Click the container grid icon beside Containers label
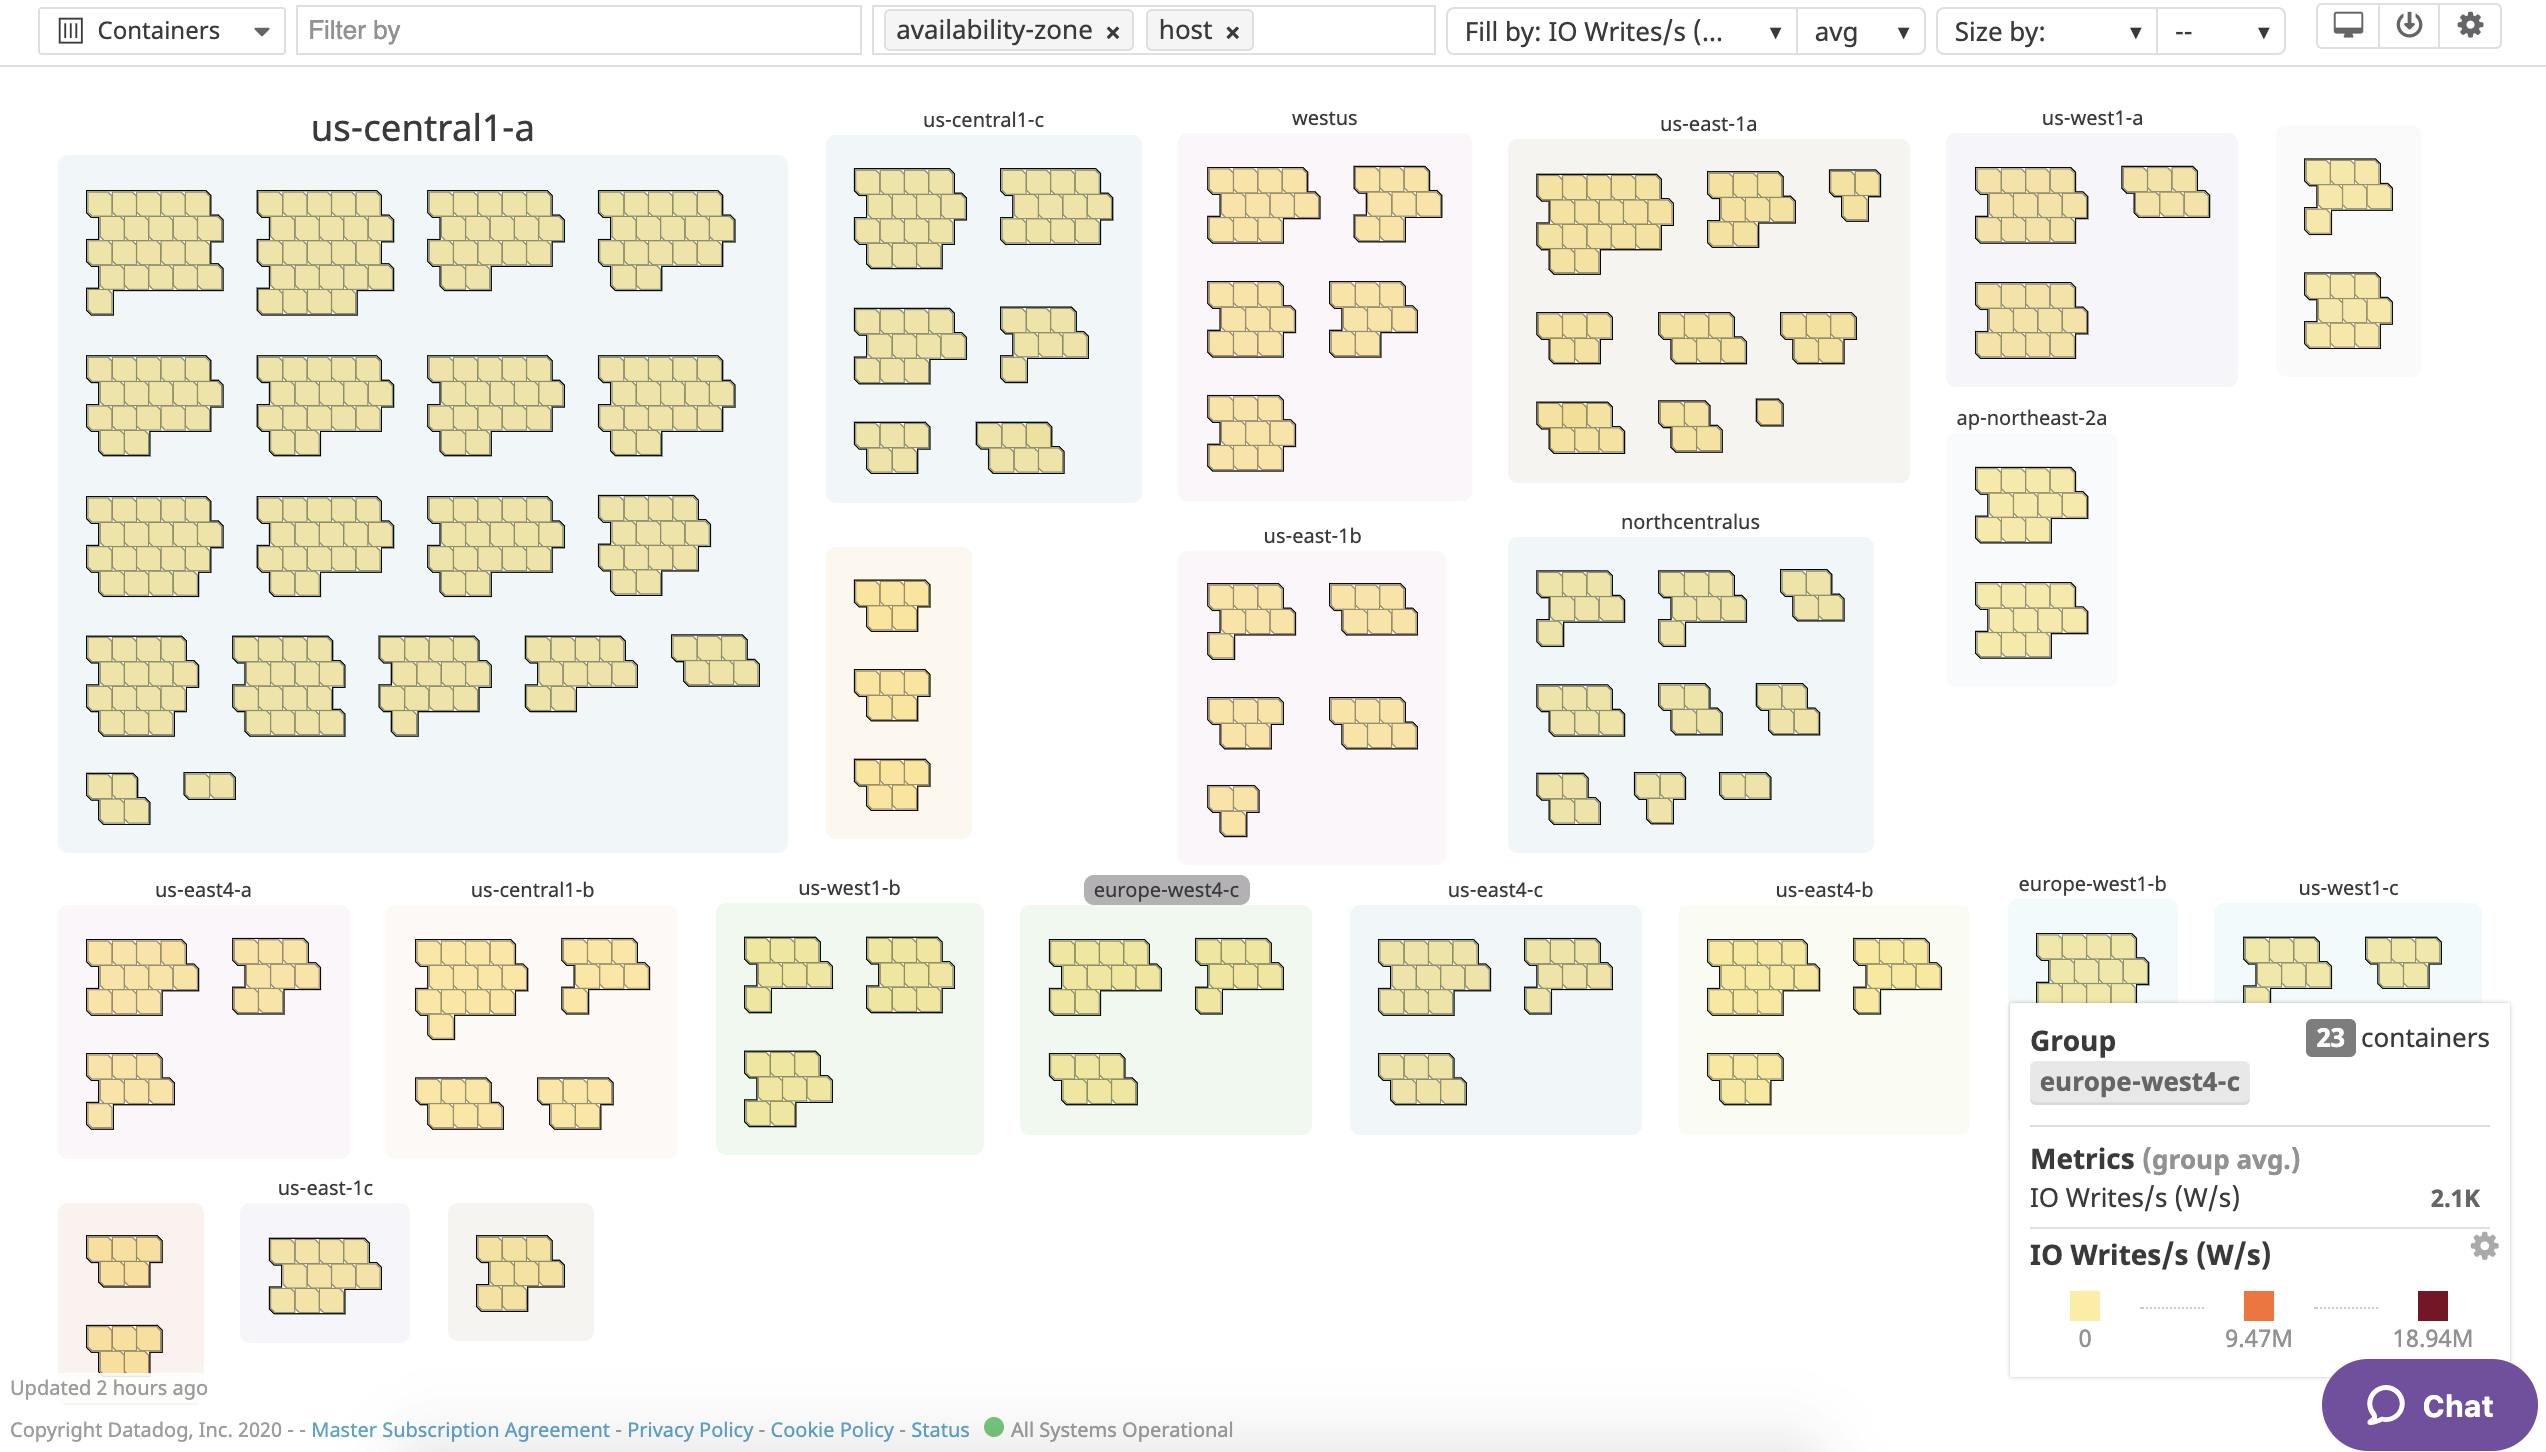 click(72, 29)
